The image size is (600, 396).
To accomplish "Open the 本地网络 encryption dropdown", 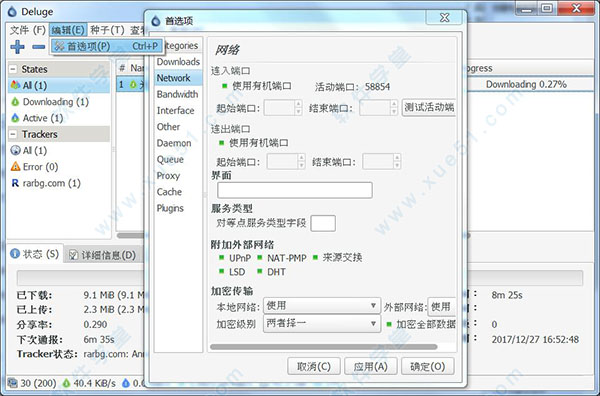I will pos(322,306).
